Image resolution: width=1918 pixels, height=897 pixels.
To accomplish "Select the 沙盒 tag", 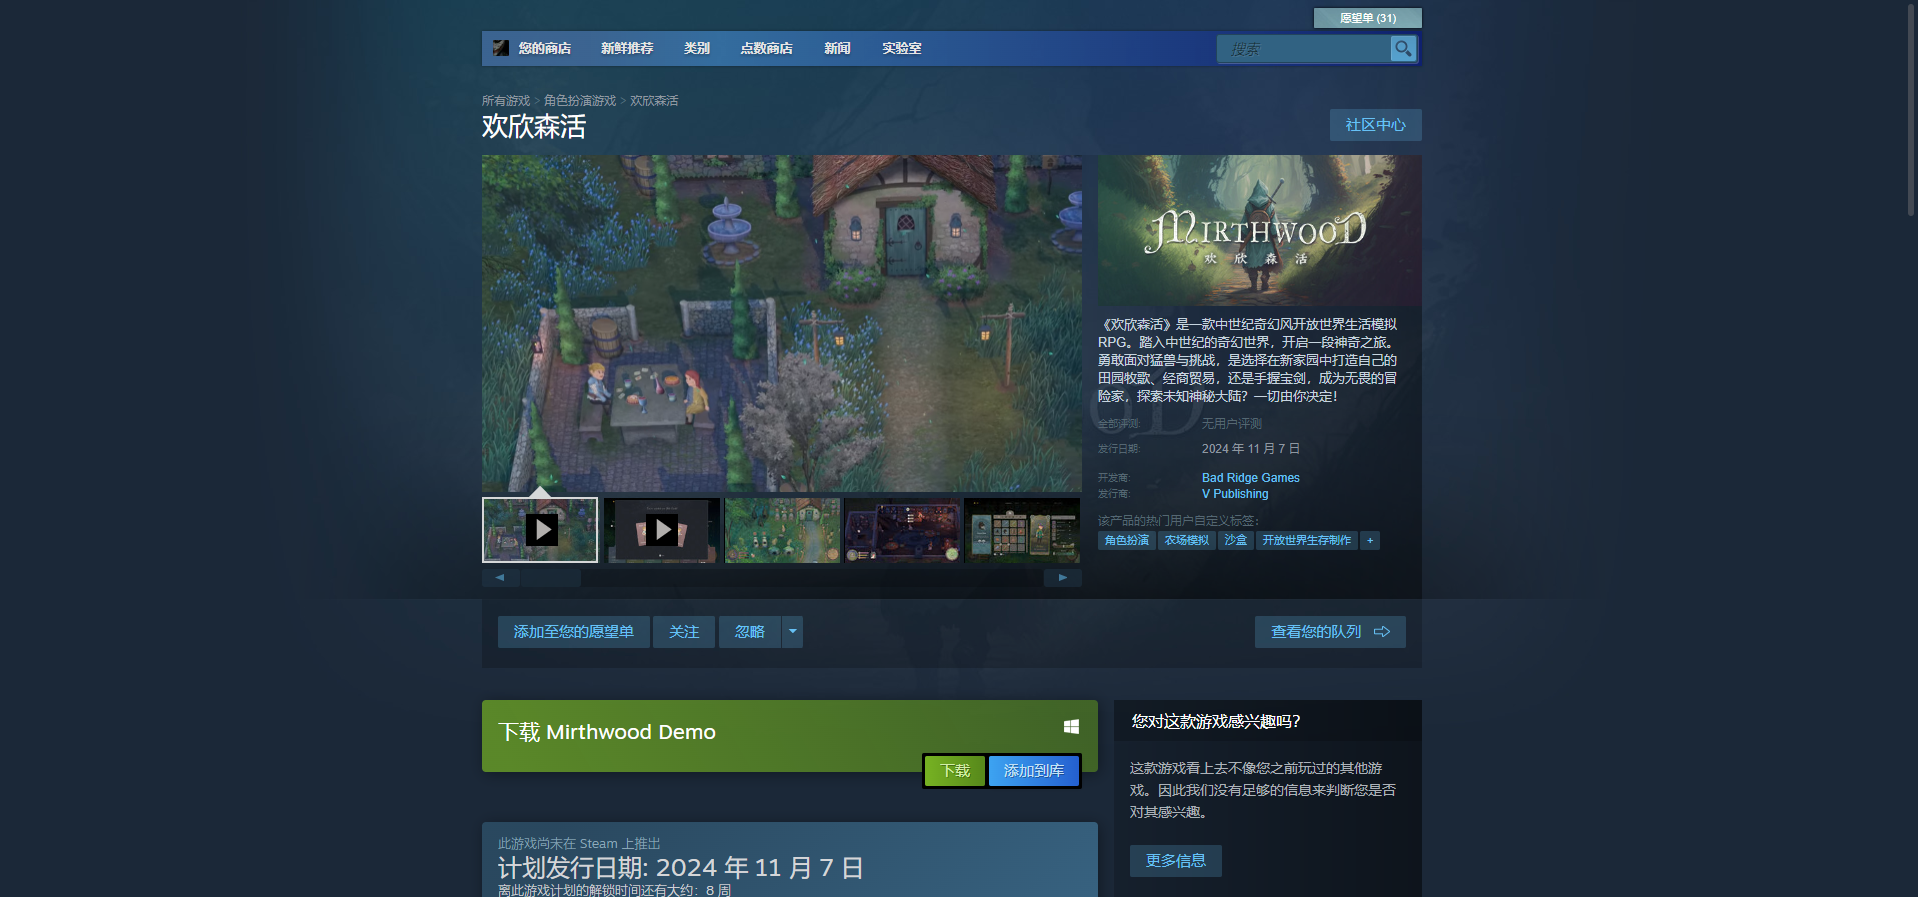I will 1236,540.
